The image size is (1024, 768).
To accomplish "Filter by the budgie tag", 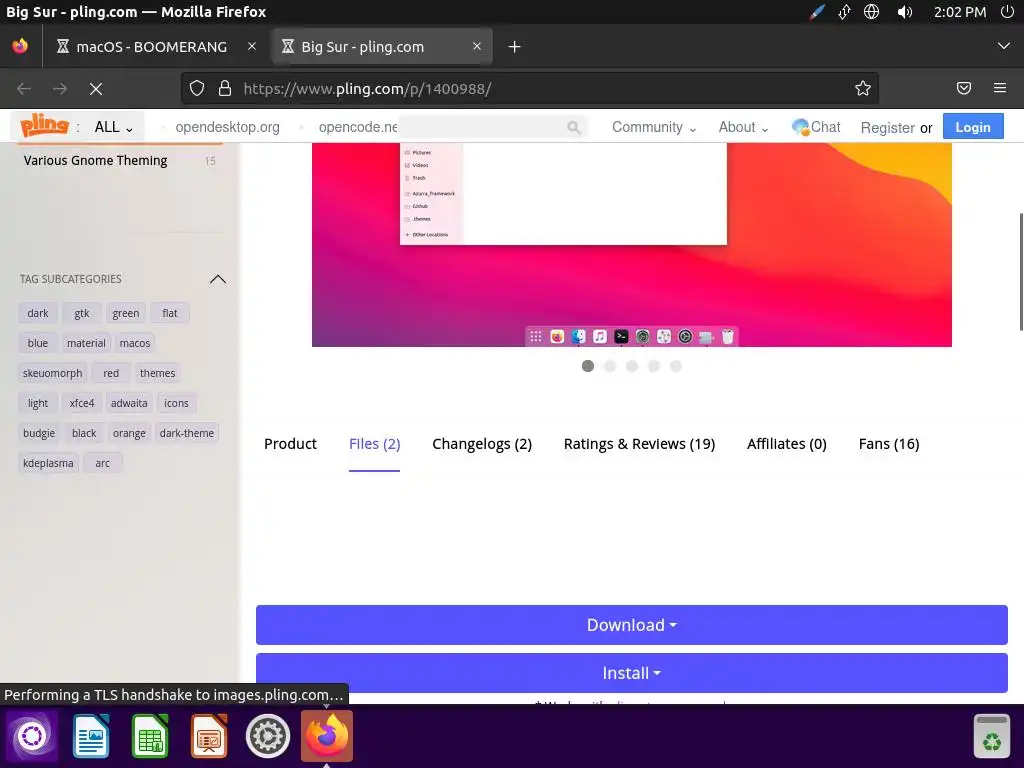I will click(39, 434).
